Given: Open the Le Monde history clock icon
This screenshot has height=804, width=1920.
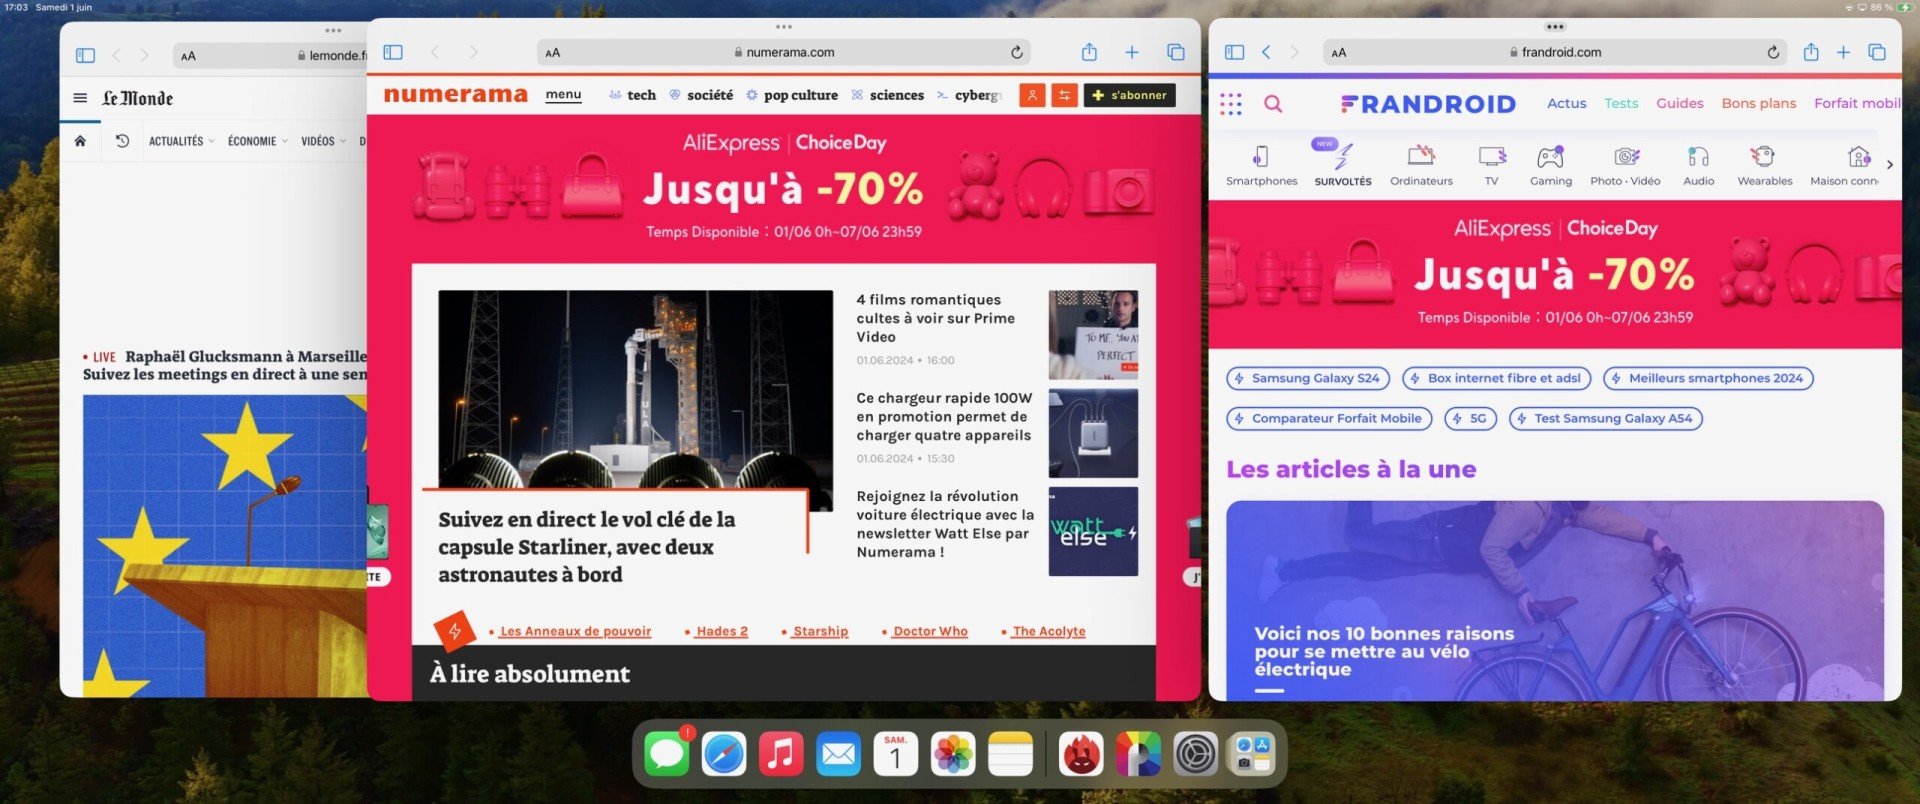Looking at the screenshot, I should pyautogui.click(x=122, y=141).
